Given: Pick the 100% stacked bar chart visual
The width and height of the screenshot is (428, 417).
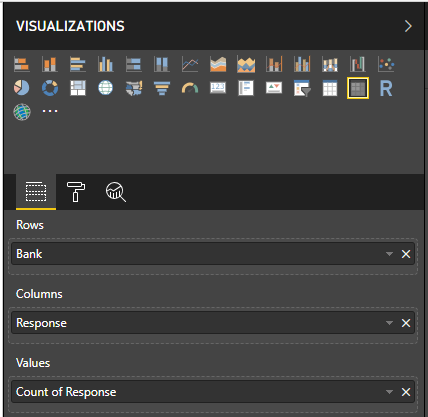Looking at the screenshot, I should tap(134, 64).
